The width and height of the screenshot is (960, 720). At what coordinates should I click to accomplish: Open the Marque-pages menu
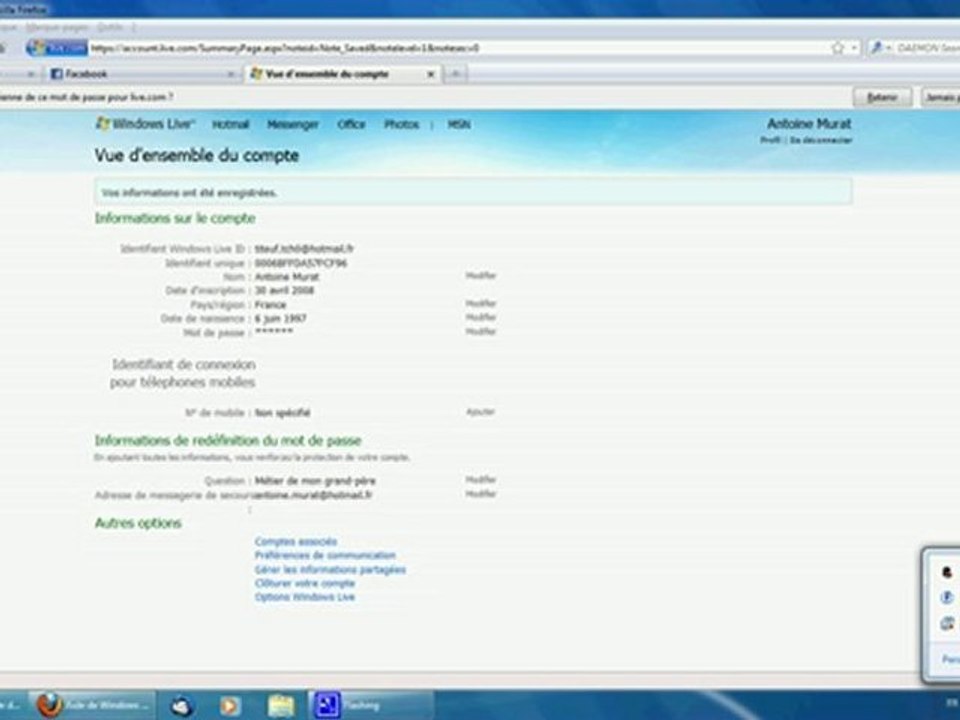coord(58,28)
